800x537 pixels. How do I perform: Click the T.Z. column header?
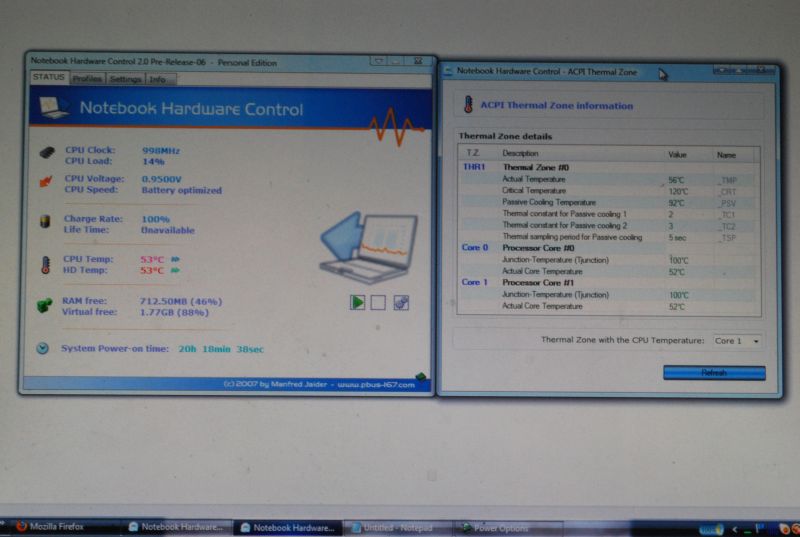[x=478, y=153]
